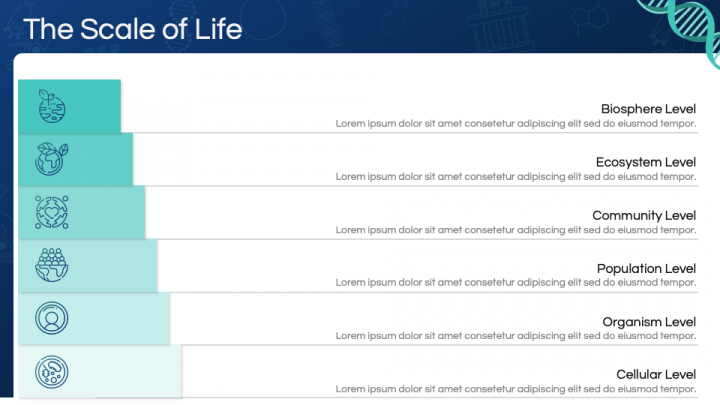
Task: Click the Organism person circle icon
Action: coord(52,318)
